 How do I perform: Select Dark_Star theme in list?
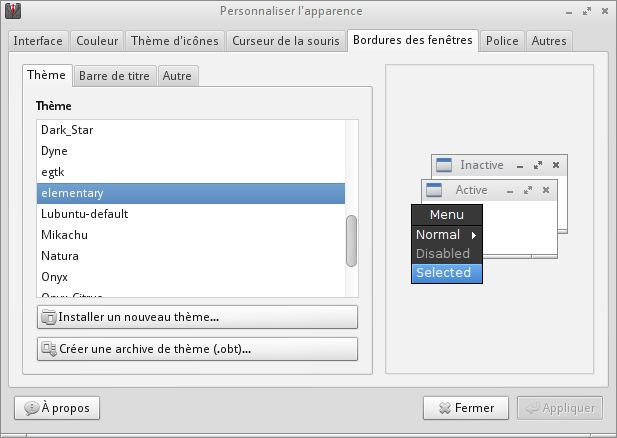point(191,130)
